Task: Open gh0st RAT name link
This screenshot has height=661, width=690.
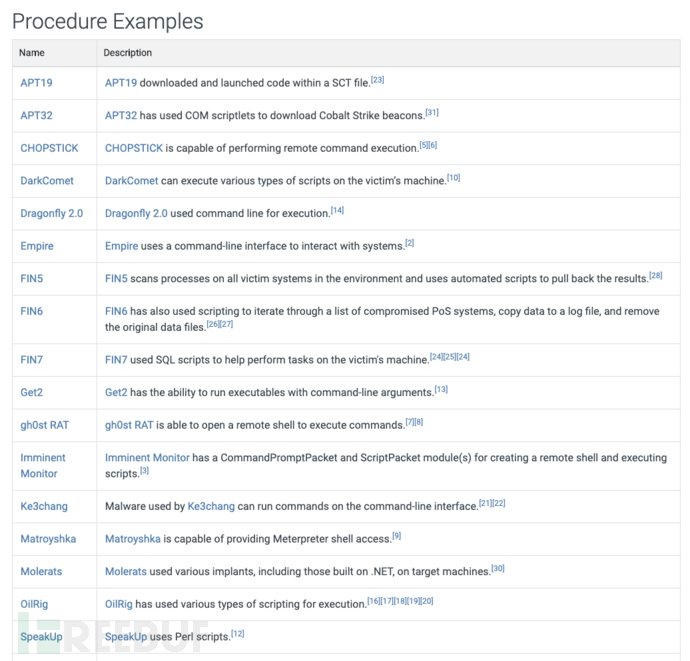Action: point(44,425)
